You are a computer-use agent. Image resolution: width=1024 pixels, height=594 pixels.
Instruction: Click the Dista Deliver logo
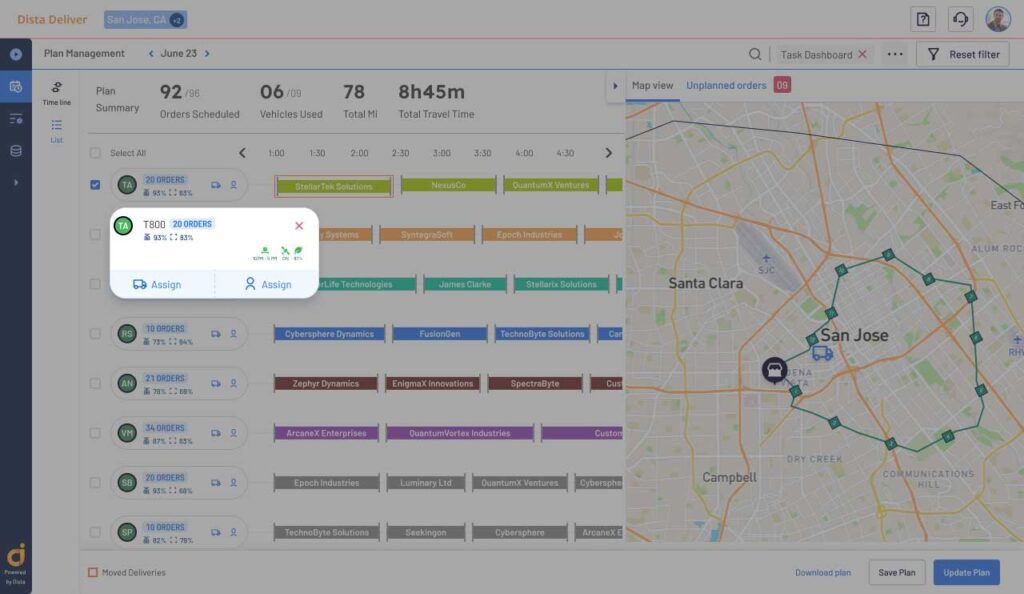pyautogui.click(x=52, y=20)
